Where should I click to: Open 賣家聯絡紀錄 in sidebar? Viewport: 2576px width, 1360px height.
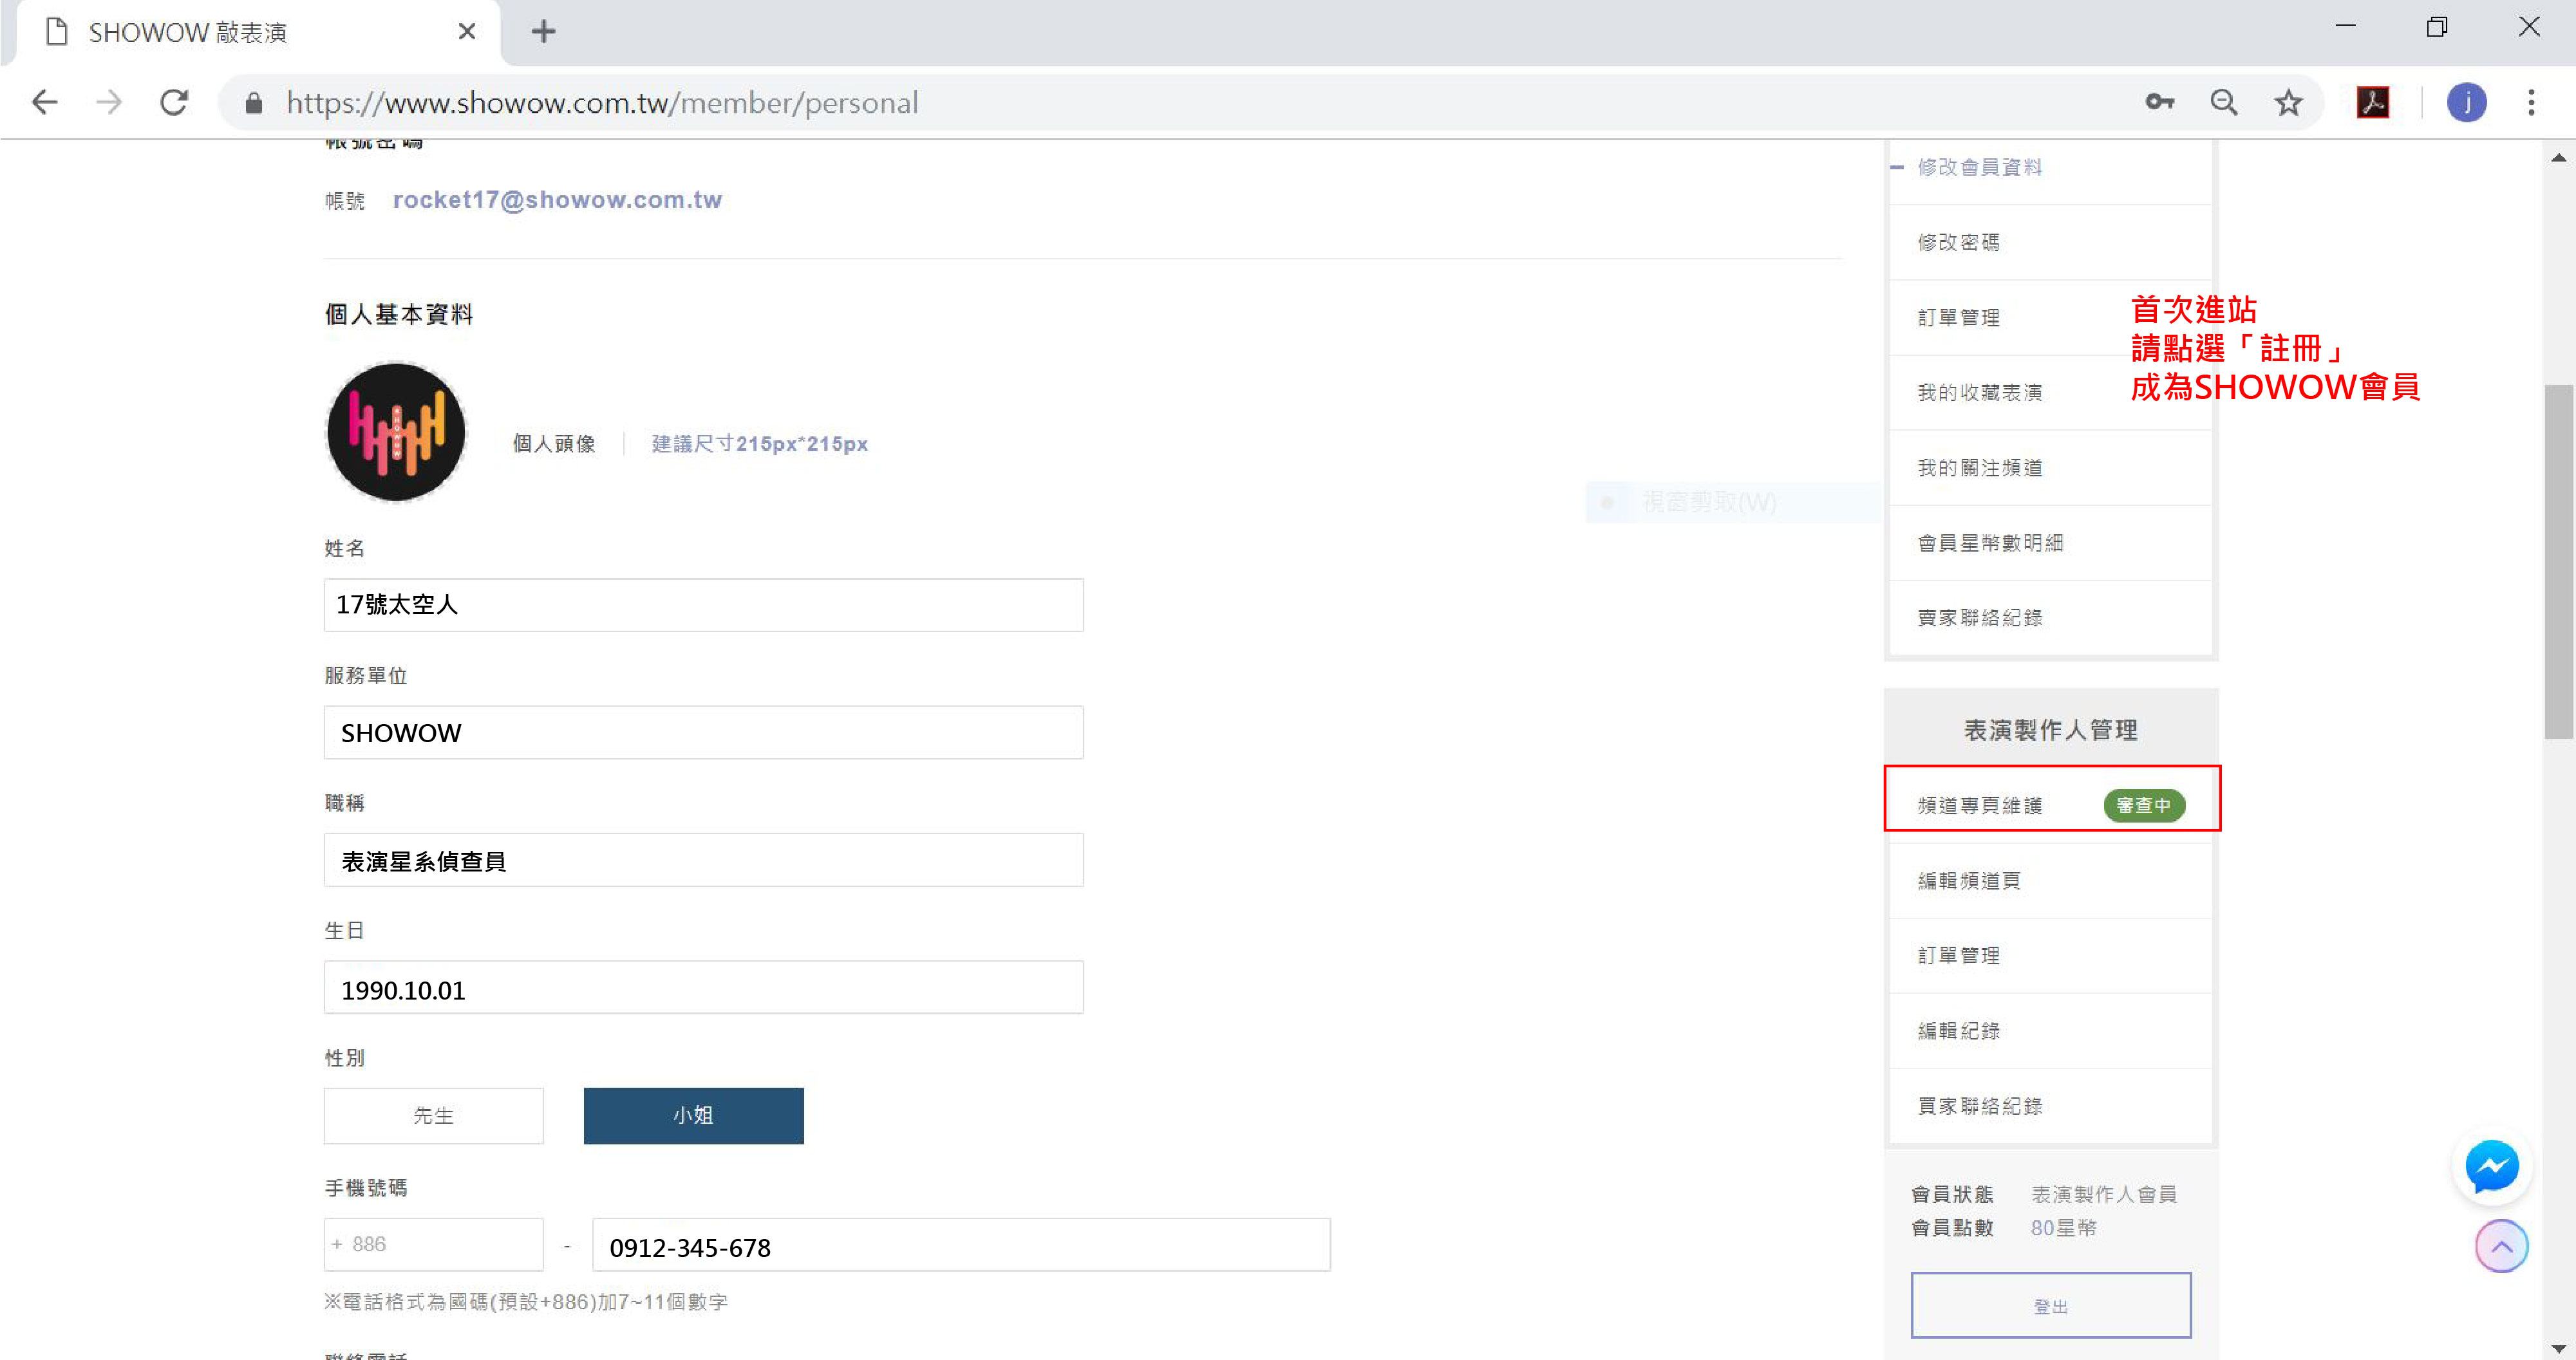click(1980, 618)
